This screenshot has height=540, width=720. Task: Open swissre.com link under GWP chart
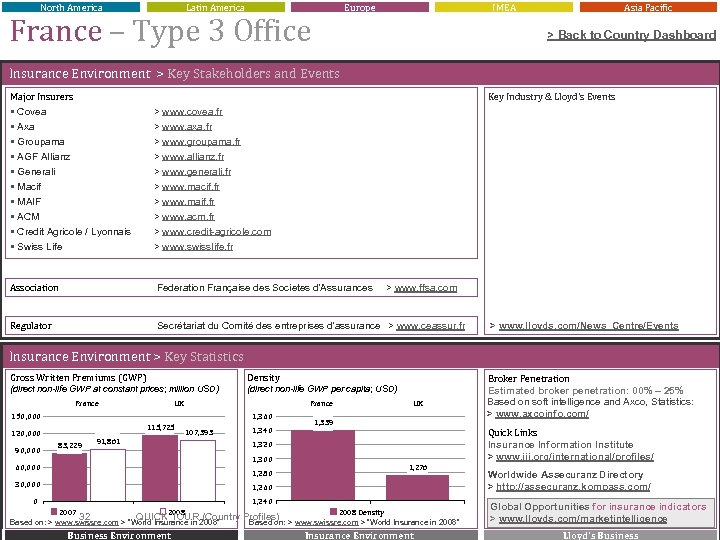point(86,523)
